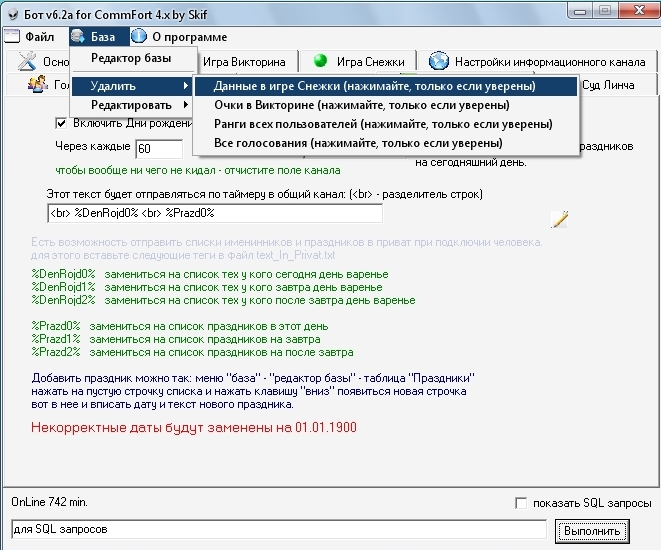The width and height of the screenshot is (661, 550).
Task: Click the info icon beside О программе
Action: click(x=138, y=37)
